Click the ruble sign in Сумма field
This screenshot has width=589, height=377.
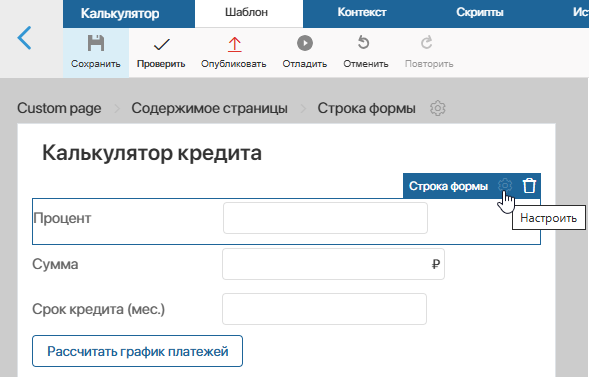(436, 264)
